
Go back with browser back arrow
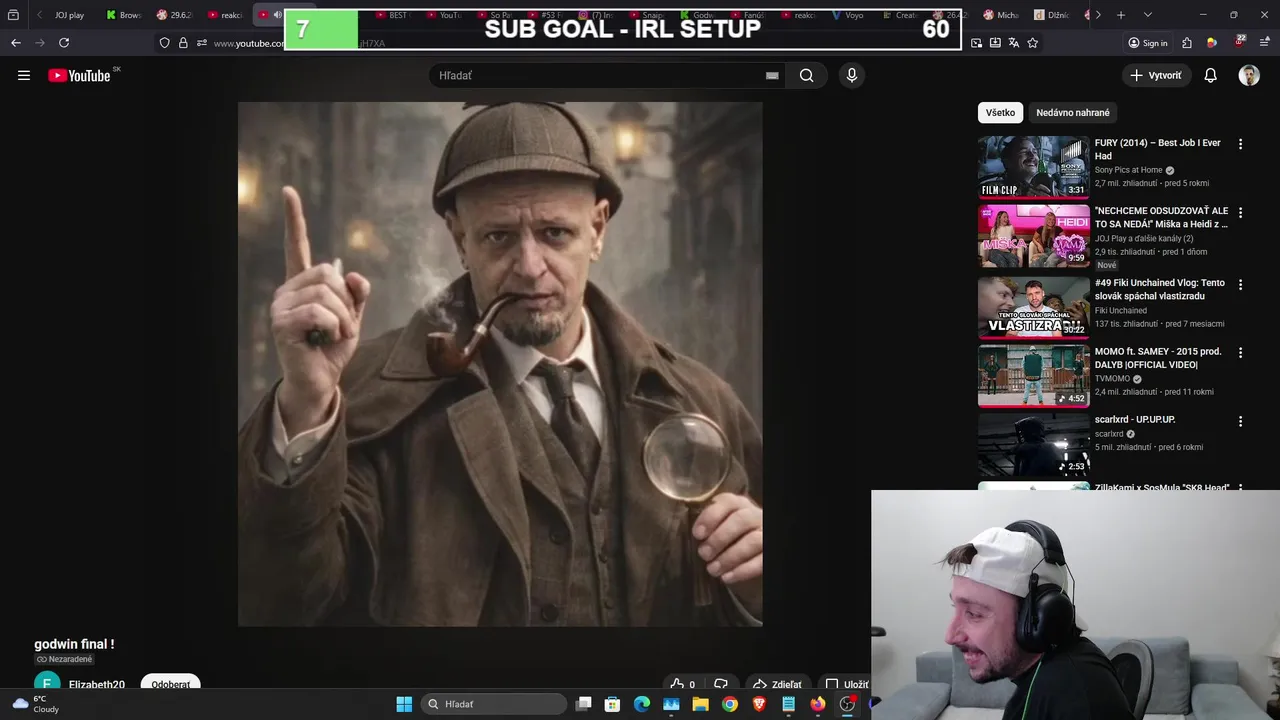[16, 43]
